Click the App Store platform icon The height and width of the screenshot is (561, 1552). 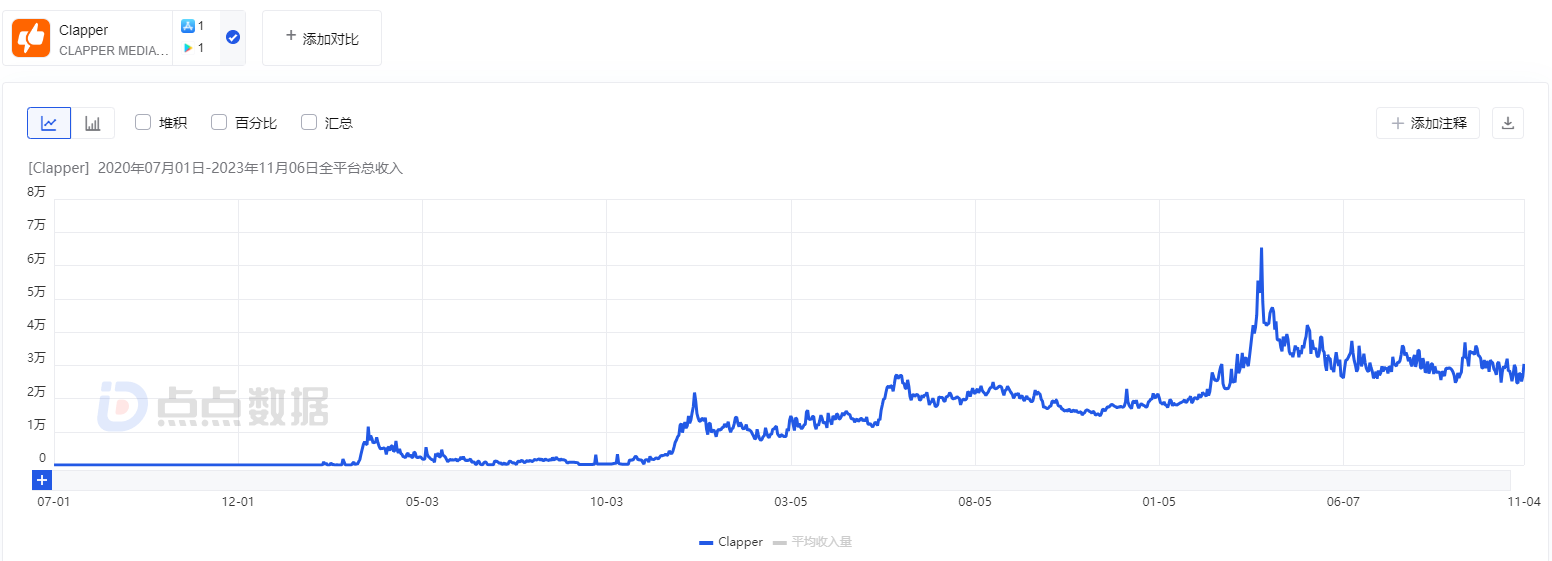click(x=187, y=26)
